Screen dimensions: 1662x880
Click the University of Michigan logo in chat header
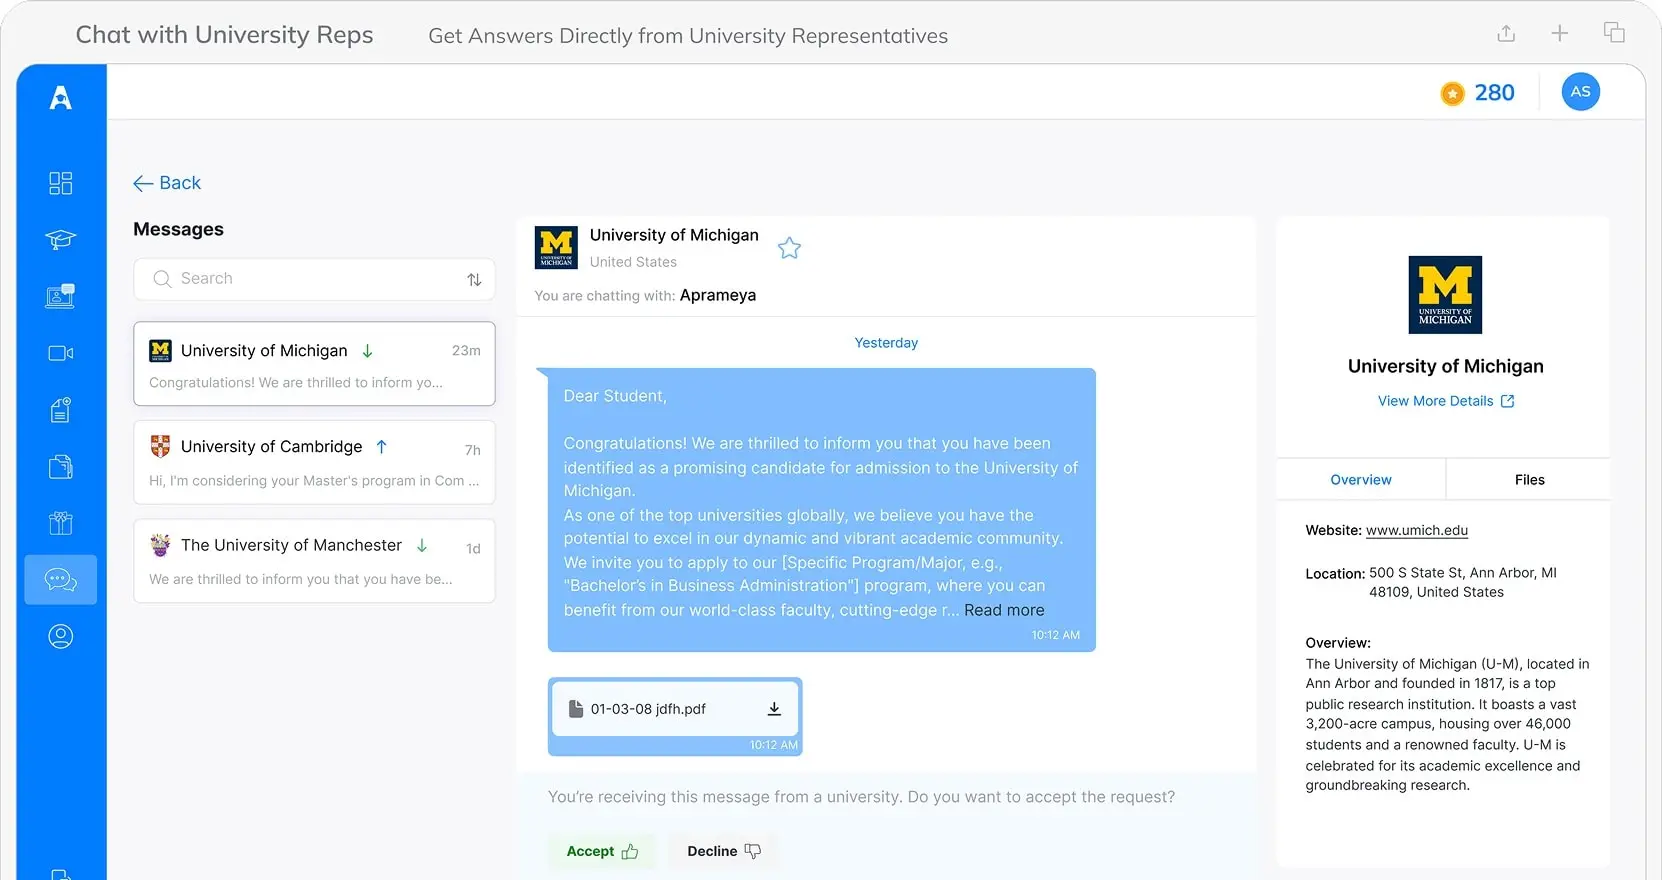pyautogui.click(x=556, y=248)
